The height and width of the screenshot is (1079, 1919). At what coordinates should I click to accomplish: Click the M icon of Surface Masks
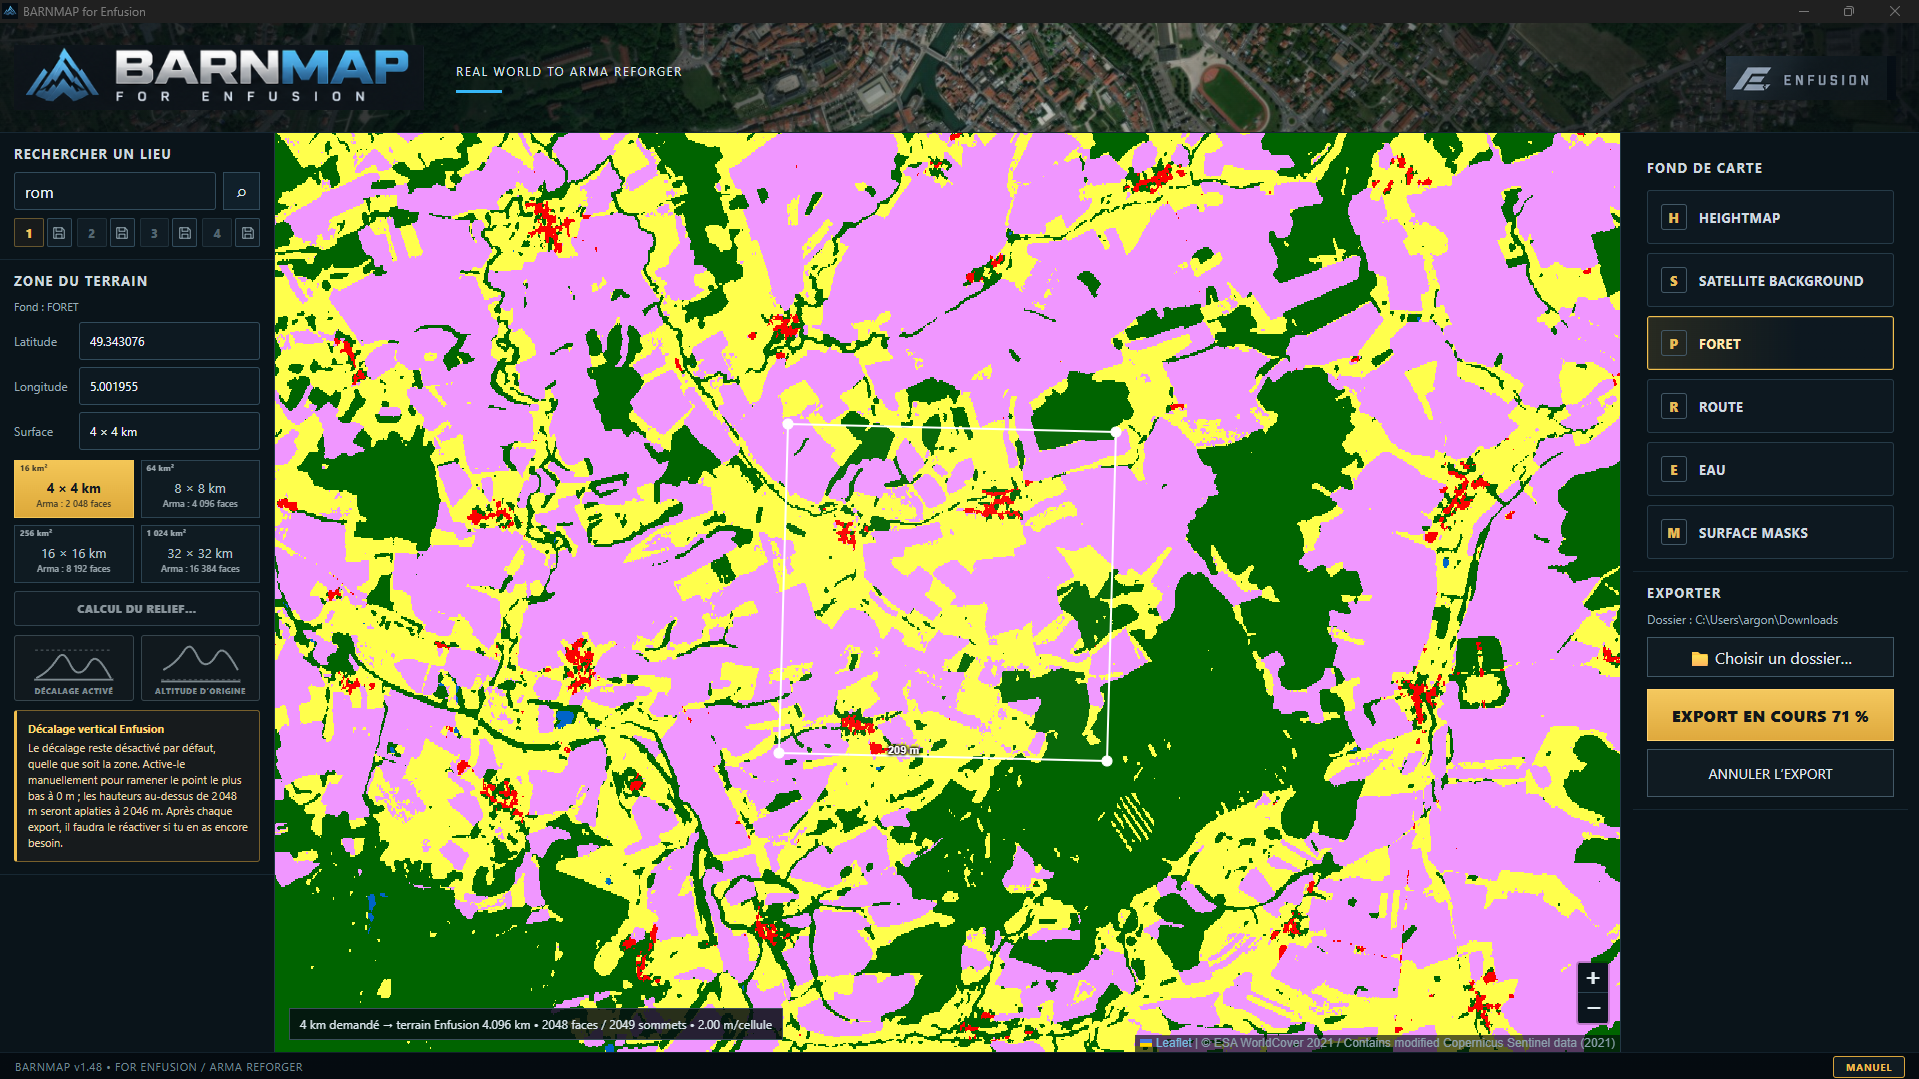tap(1673, 533)
